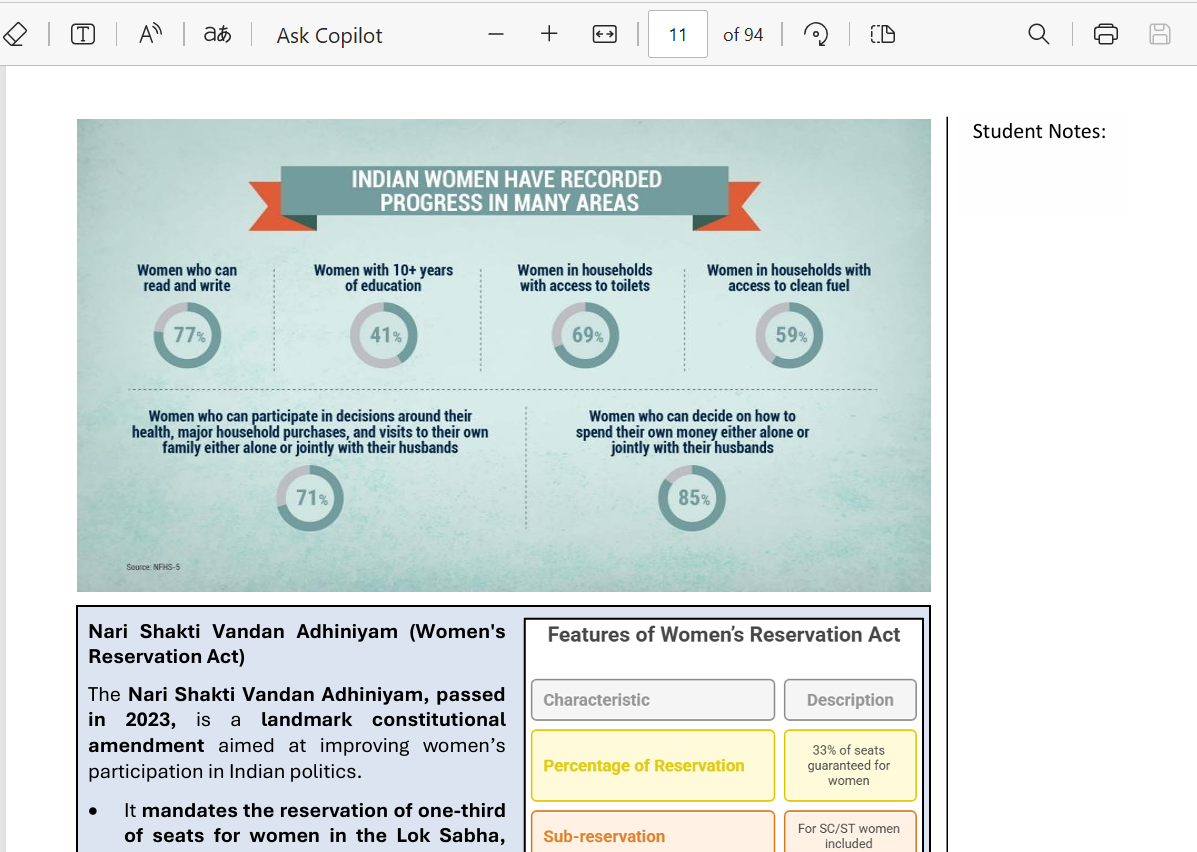The width and height of the screenshot is (1197, 852).
Task: Rotate the PDF page
Action: click(x=816, y=35)
